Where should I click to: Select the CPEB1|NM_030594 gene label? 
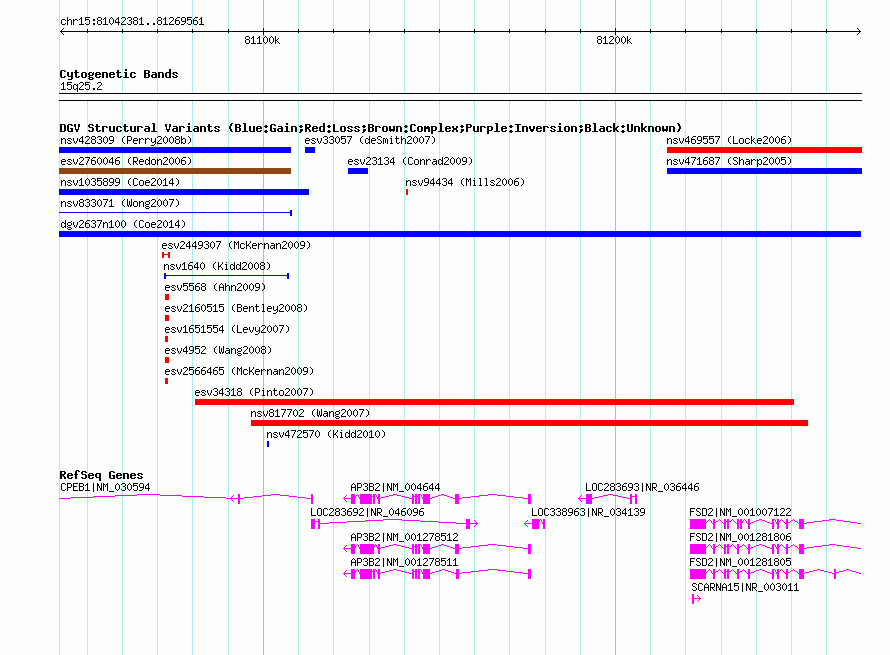(105, 488)
